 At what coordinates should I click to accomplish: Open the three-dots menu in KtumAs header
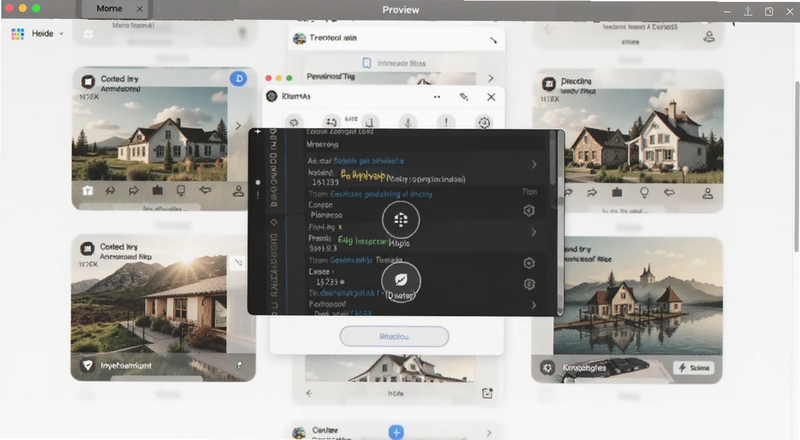[437, 96]
